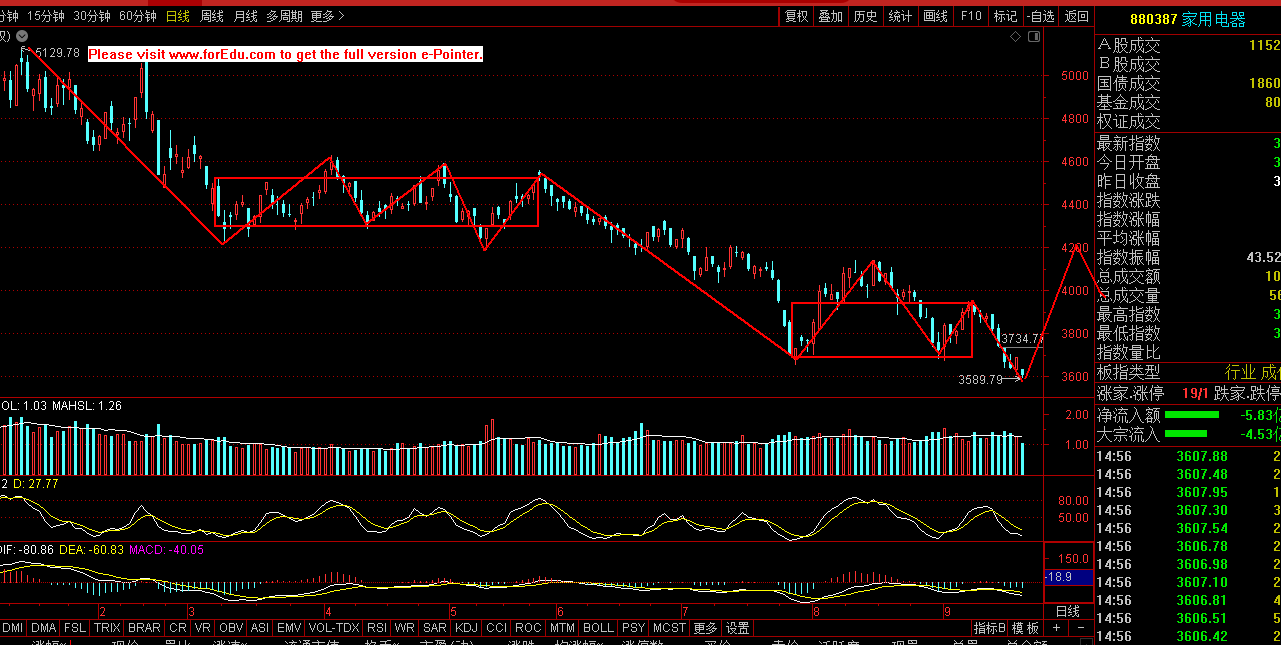Toggle the side panel icon above the chart
The height and width of the screenshot is (645, 1281).
(1034, 37)
